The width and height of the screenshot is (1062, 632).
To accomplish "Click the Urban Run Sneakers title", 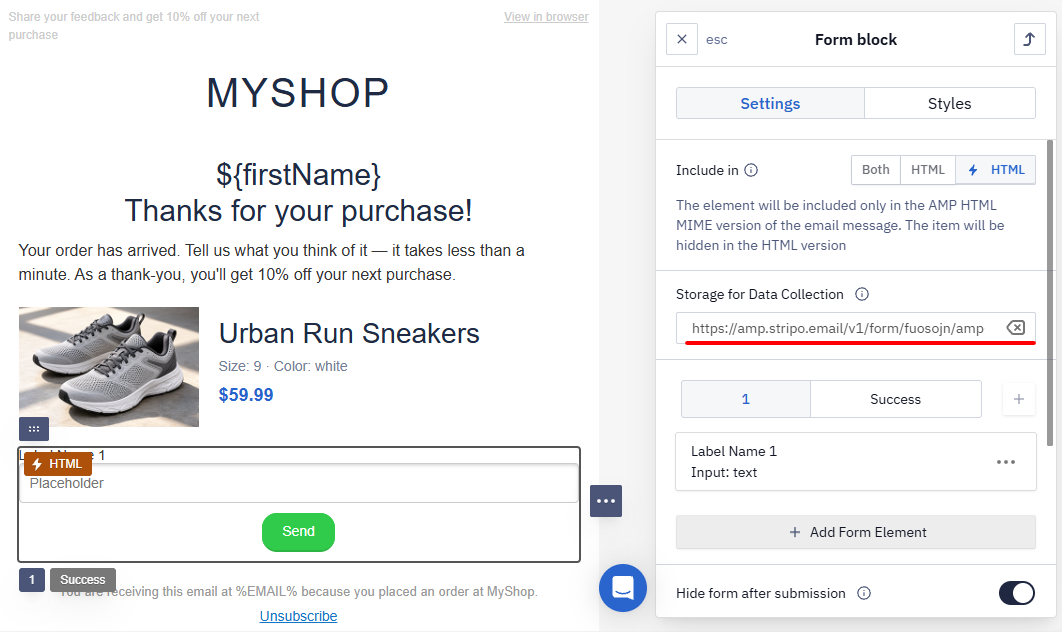I will pos(349,333).
